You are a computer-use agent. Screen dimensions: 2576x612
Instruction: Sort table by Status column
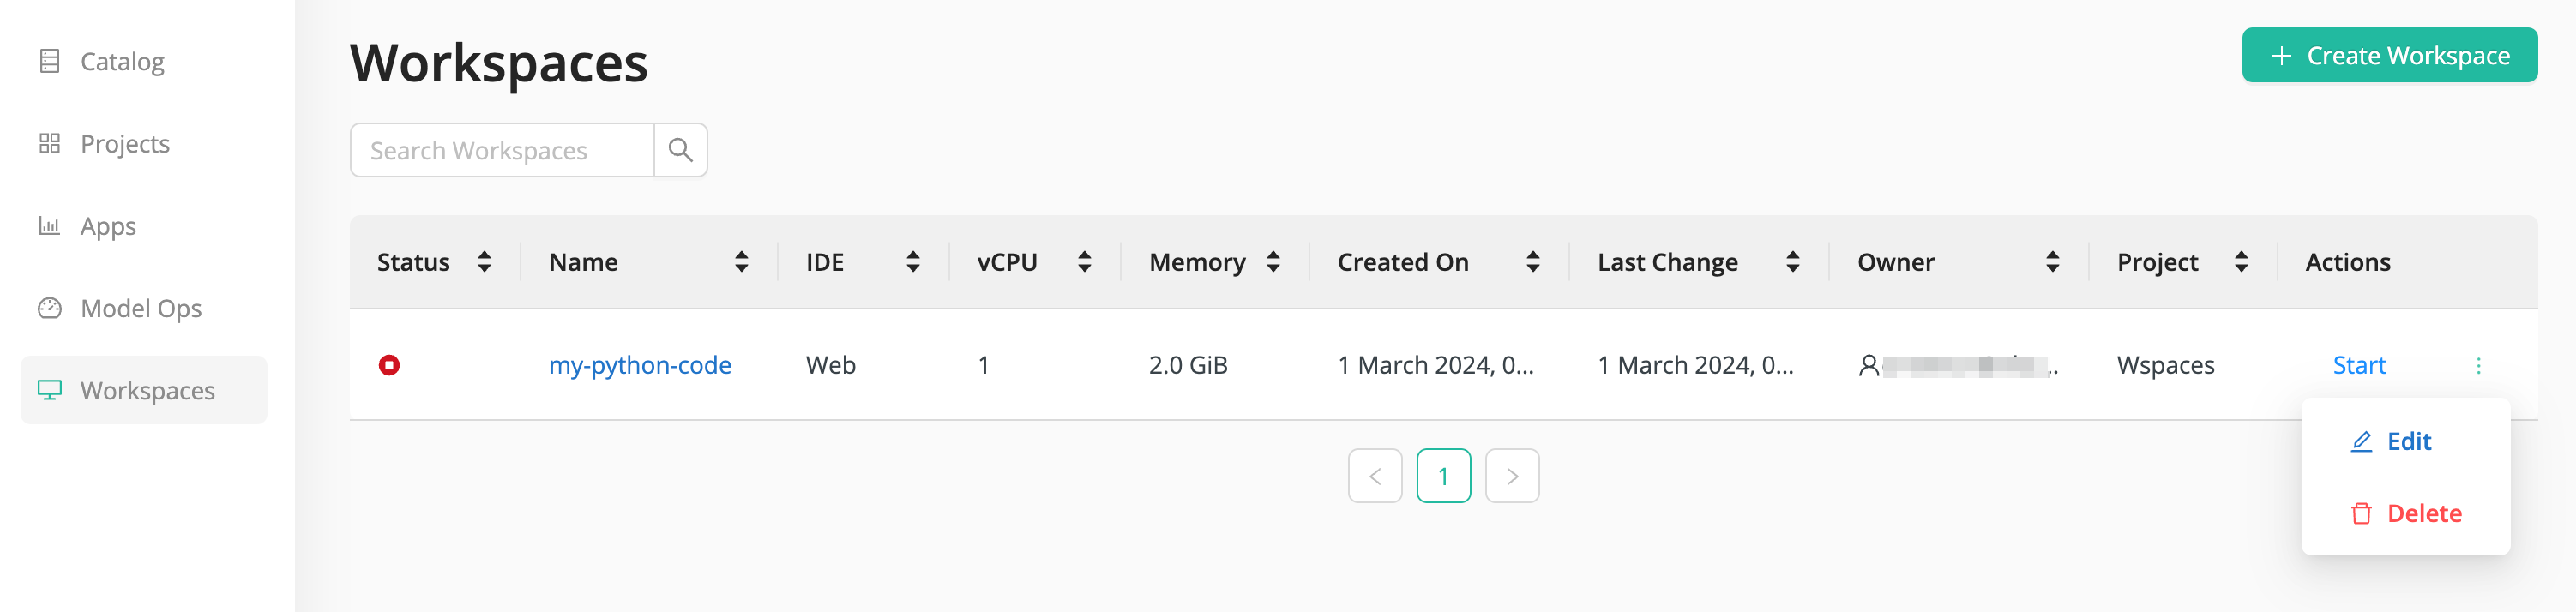click(484, 262)
